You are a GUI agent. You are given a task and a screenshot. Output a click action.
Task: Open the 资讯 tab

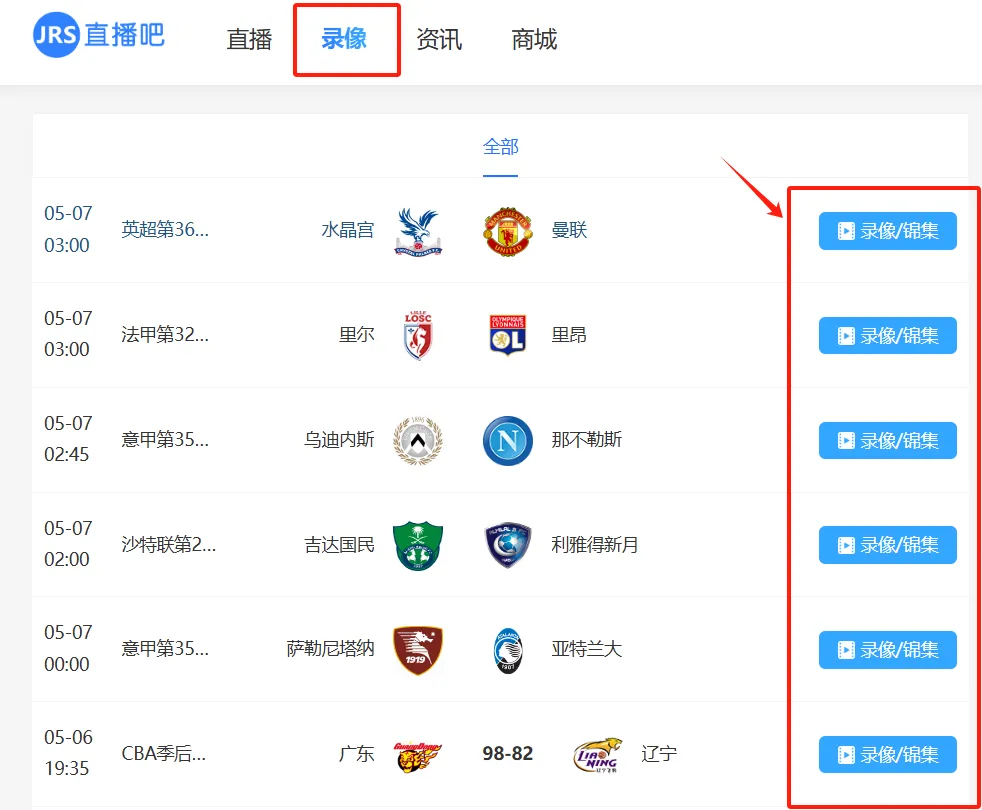439,39
